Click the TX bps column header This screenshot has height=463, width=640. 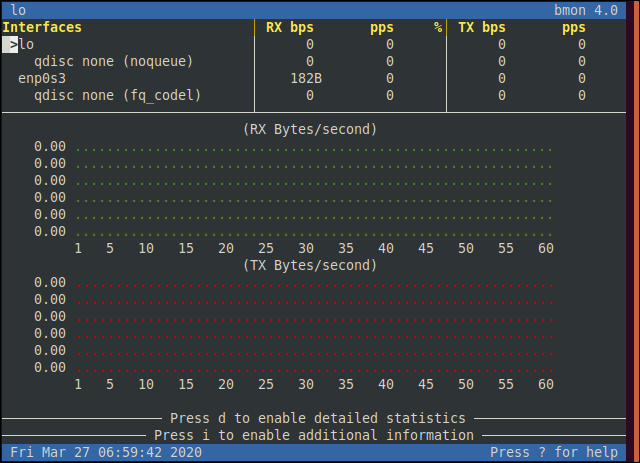pyautogui.click(x=482, y=27)
